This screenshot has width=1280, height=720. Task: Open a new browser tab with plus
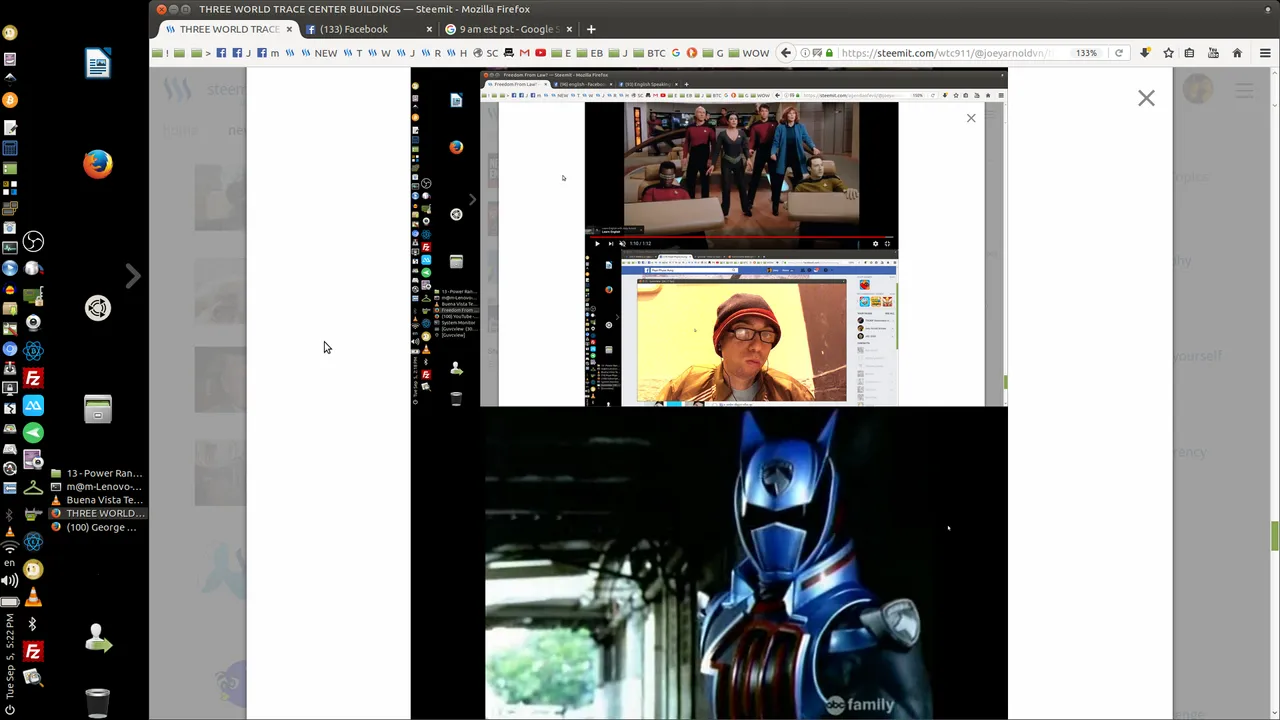point(590,29)
